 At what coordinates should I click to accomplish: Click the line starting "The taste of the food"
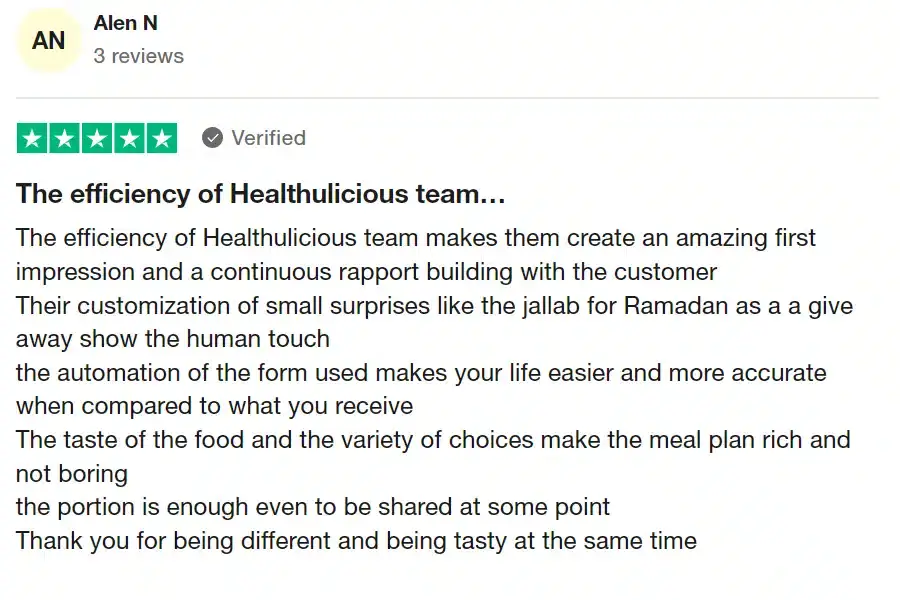tap(432, 440)
